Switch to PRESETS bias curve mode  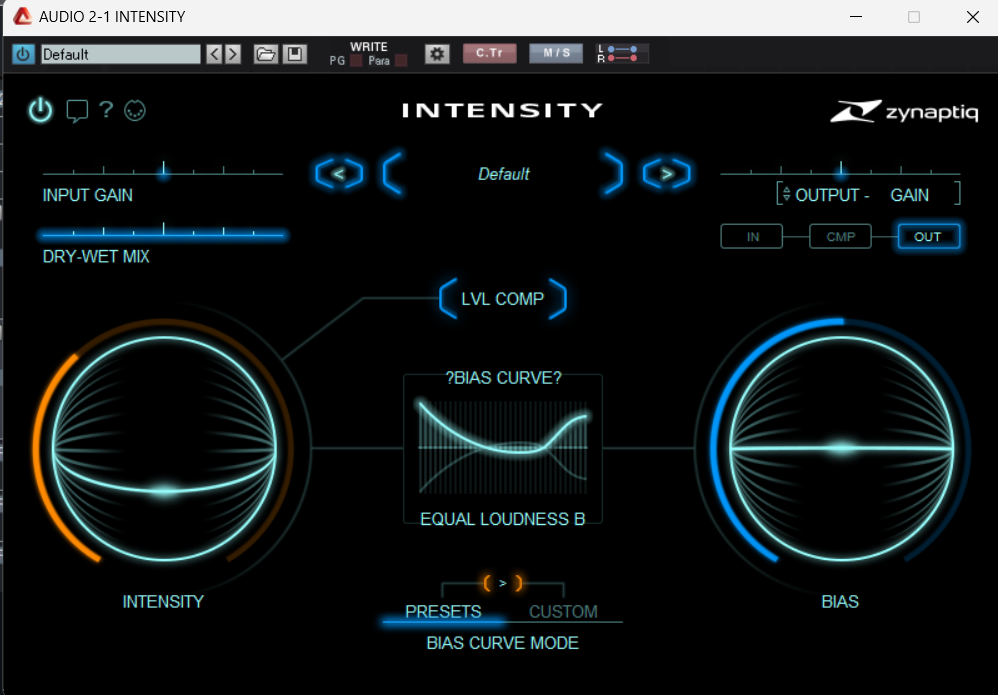[443, 612]
